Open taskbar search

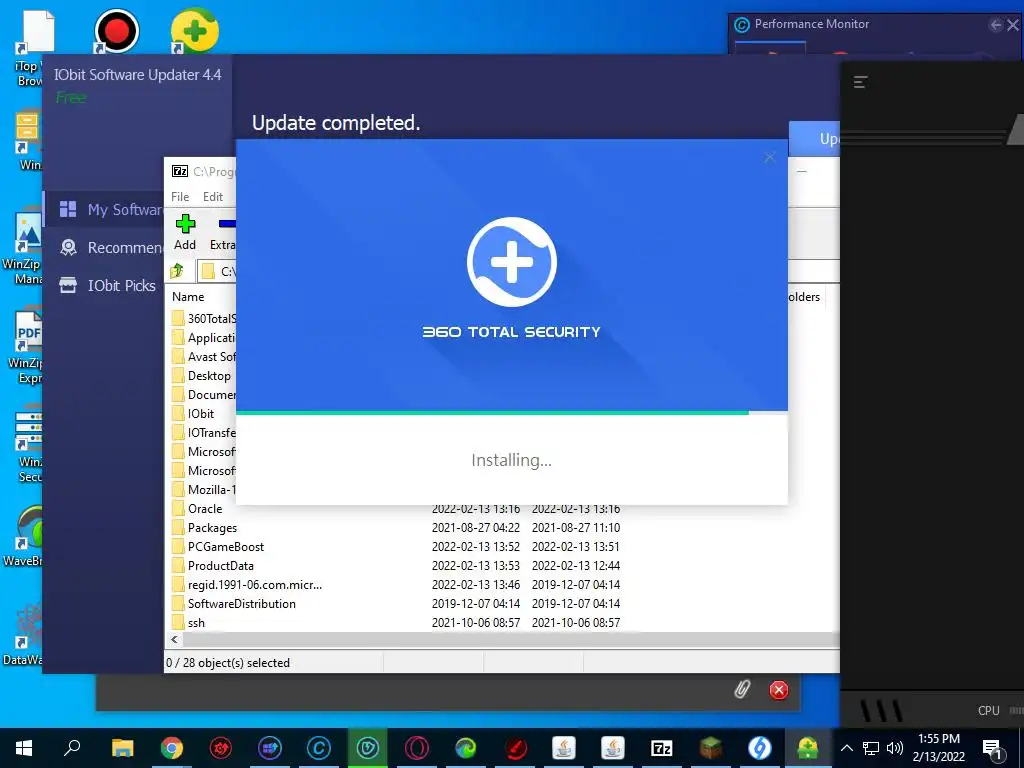coord(72,748)
